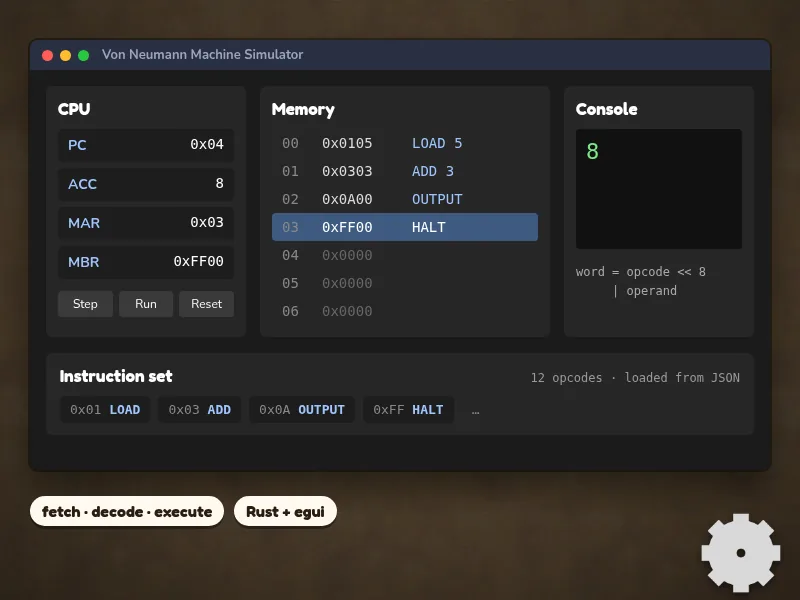This screenshot has width=800, height=600.
Task: Click the 0x01 LOAD opcode chip
Action: coord(105,410)
